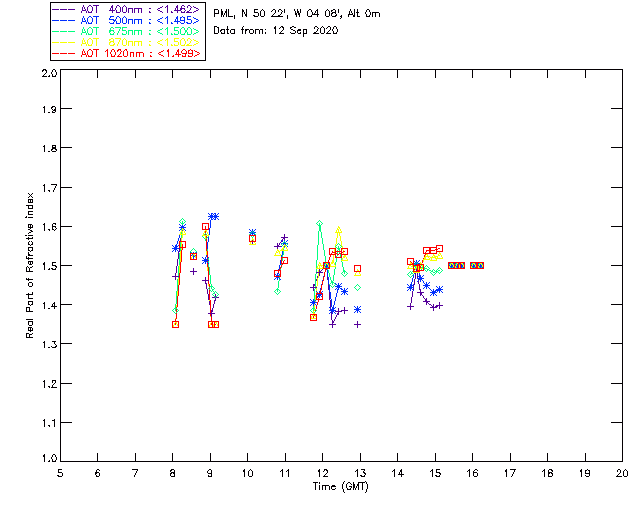Click the 1.1 y-axis tick label

[x=49, y=423]
